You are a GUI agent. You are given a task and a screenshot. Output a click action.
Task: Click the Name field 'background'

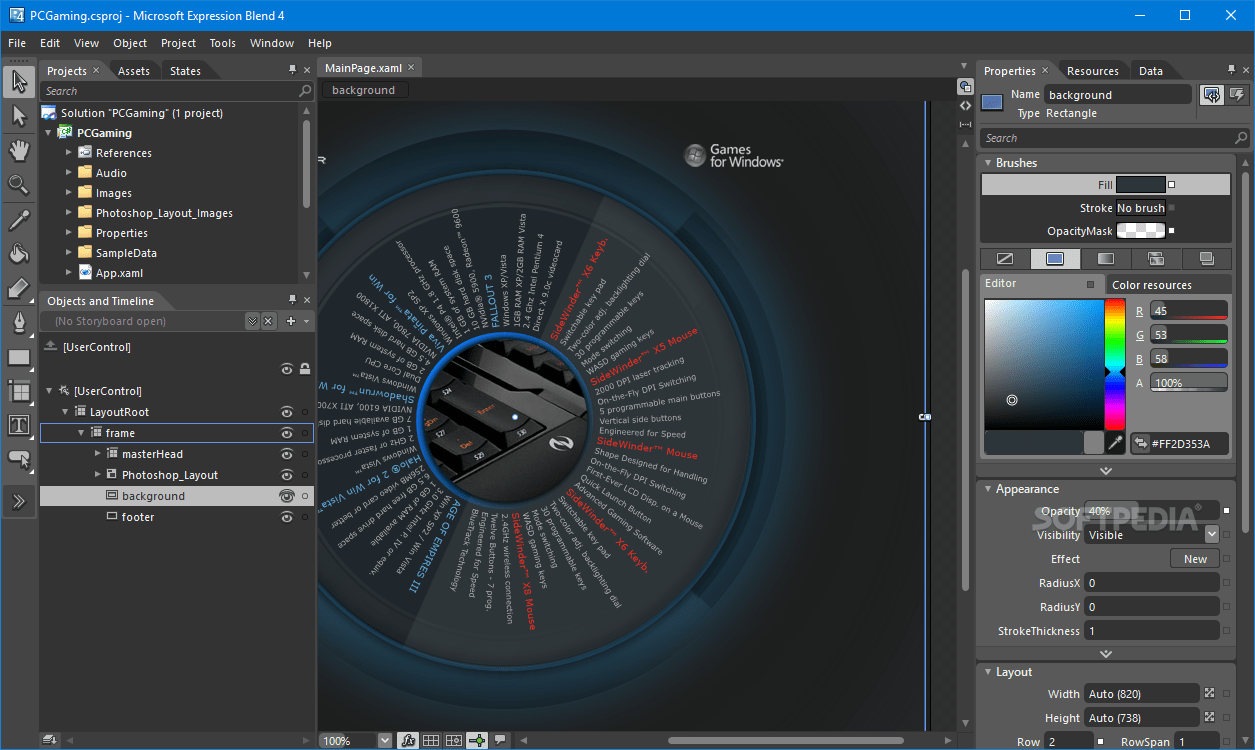[x=1118, y=95]
